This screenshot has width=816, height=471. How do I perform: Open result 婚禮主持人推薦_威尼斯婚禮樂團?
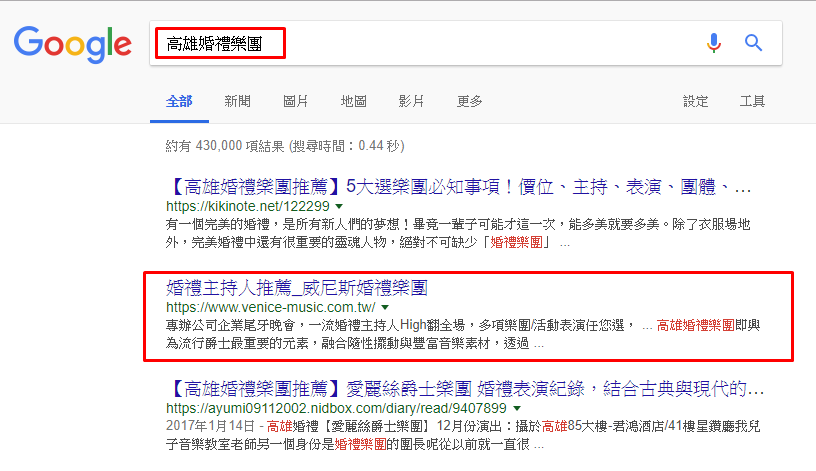point(297,287)
